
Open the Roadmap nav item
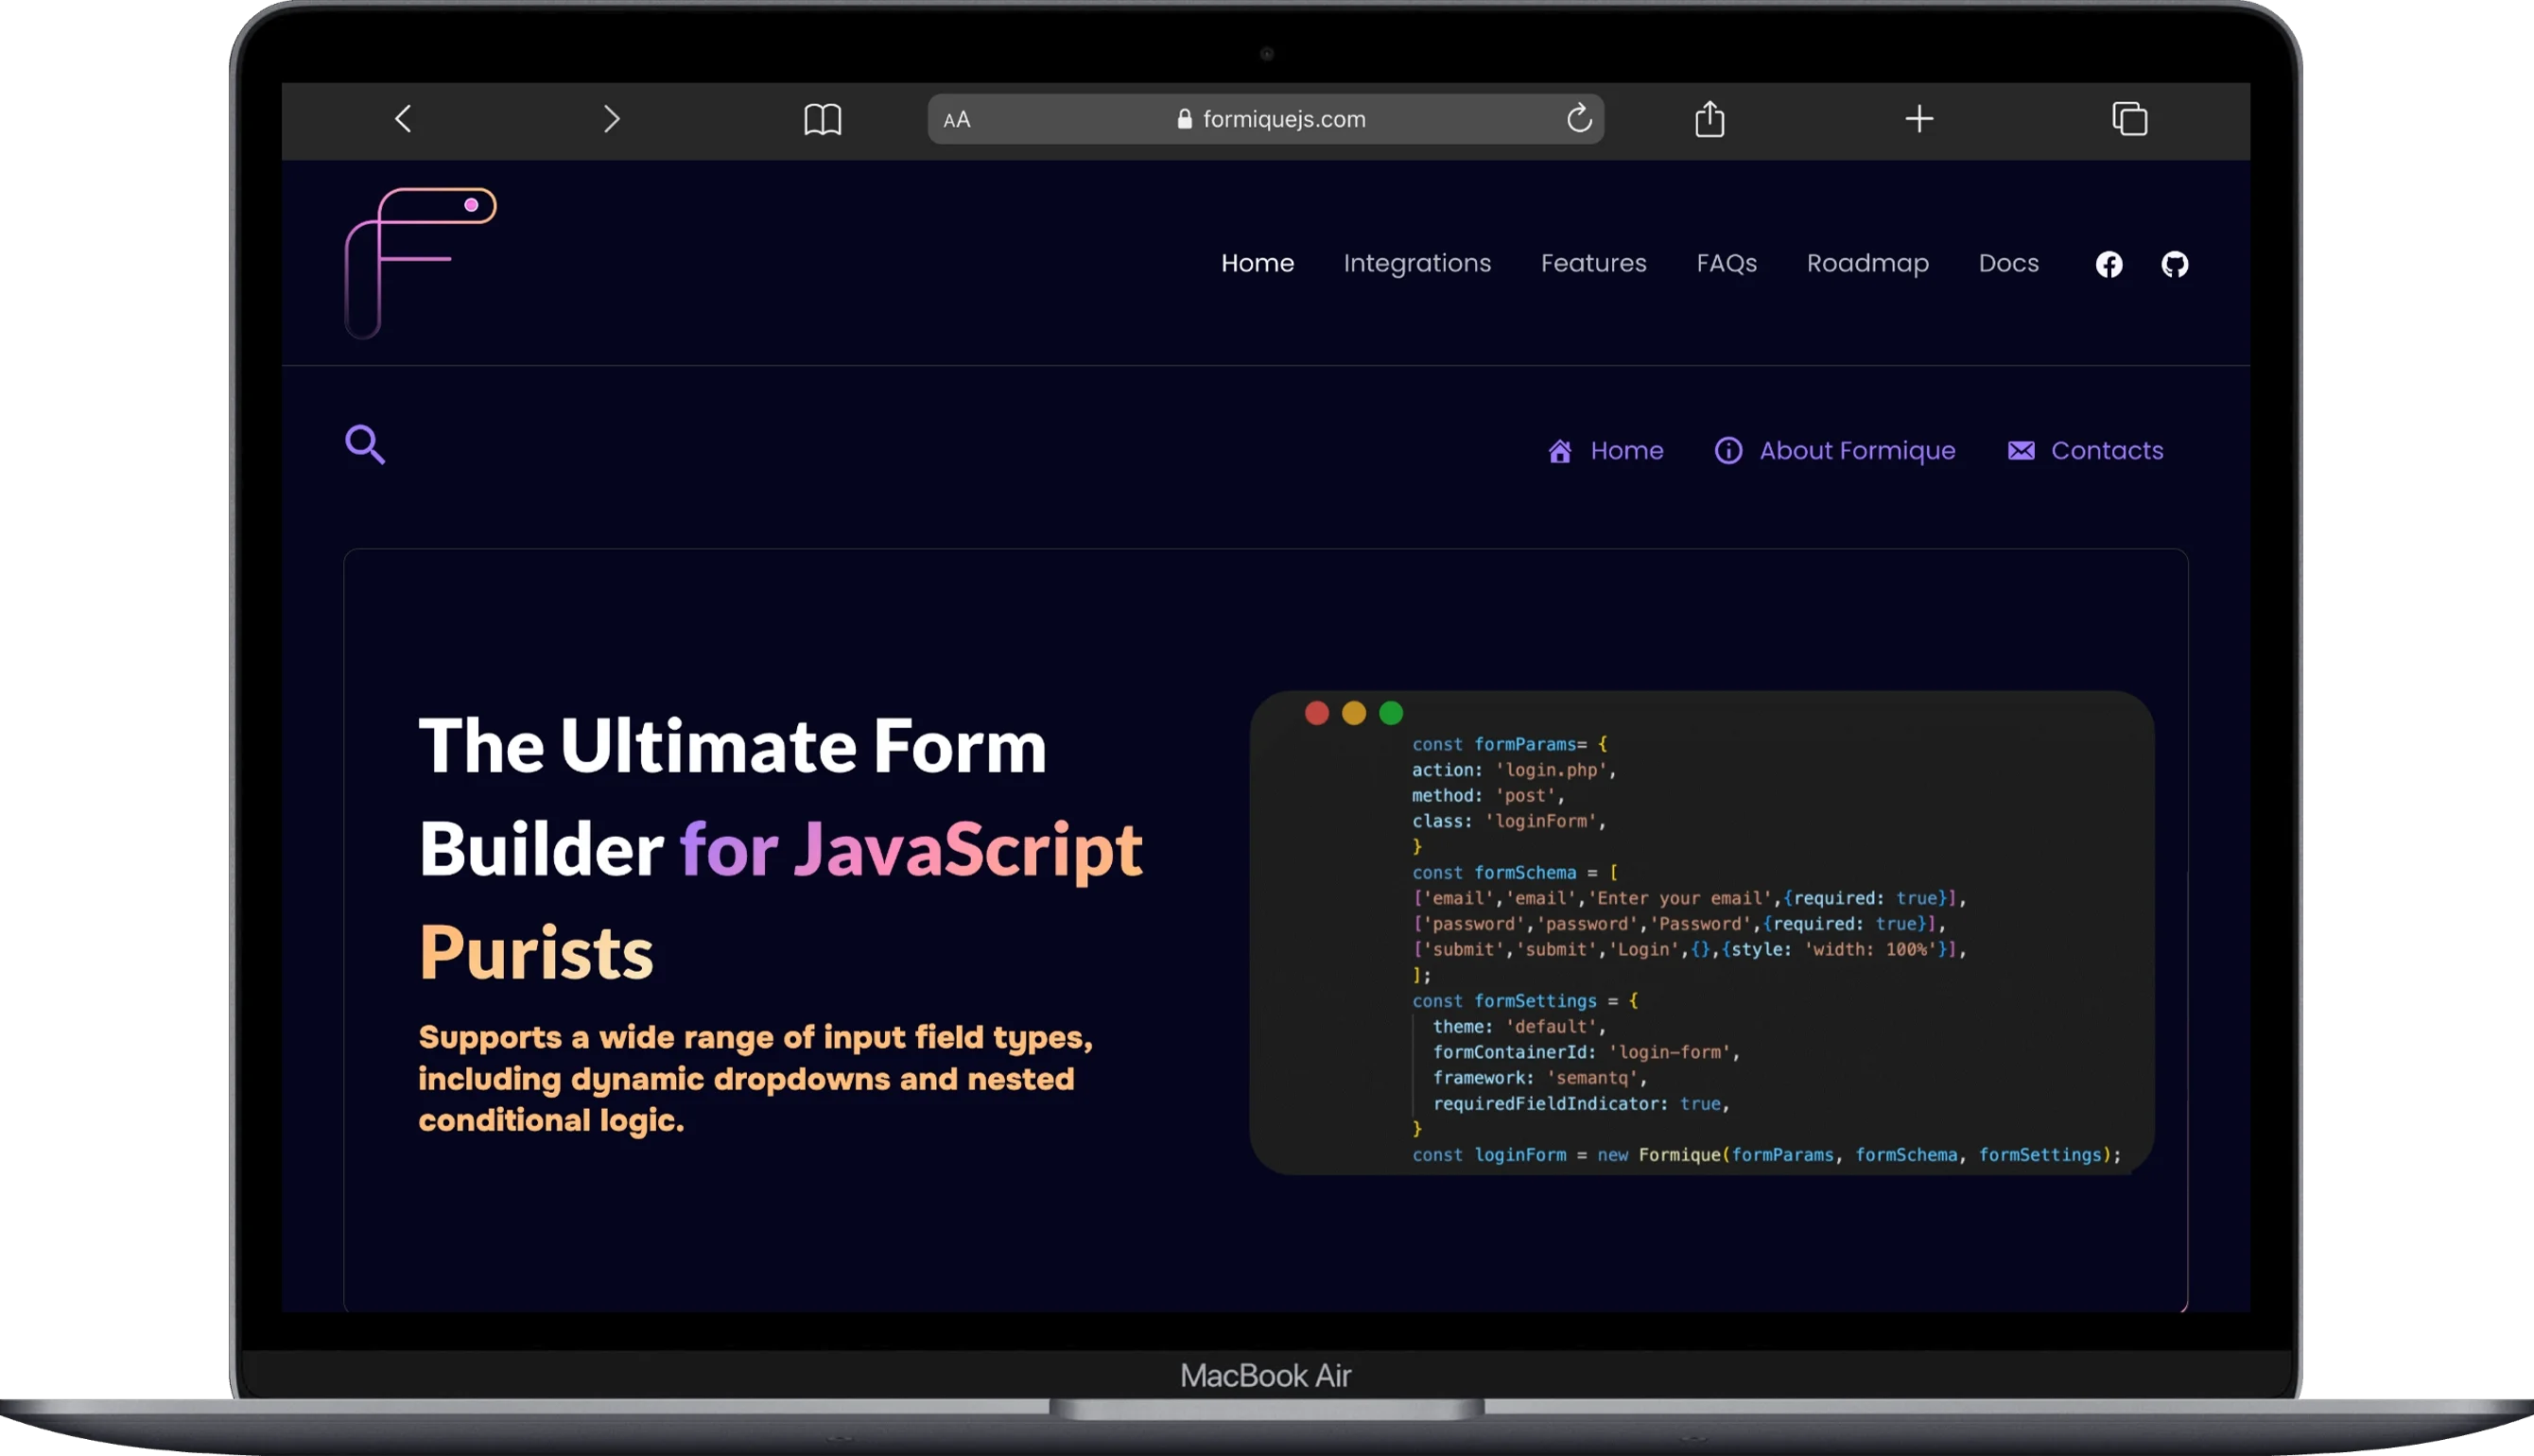click(x=1867, y=264)
